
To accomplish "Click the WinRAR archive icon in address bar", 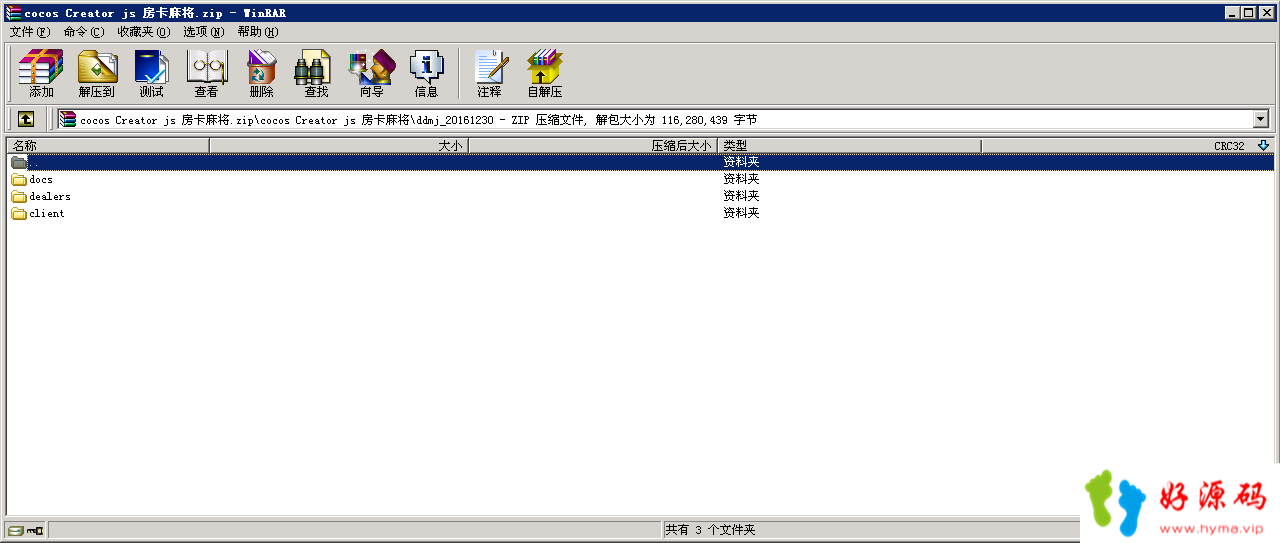I will 68,119.
